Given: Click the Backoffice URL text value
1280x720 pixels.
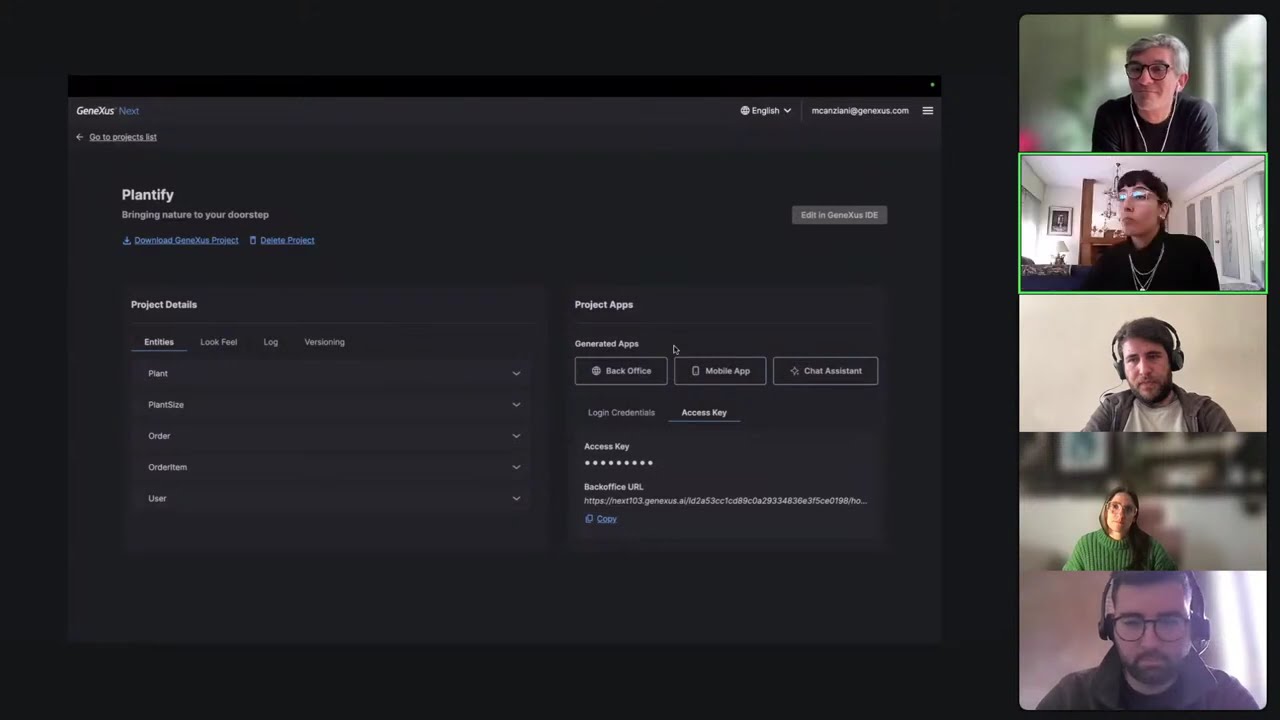Looking at the screenshot, I should point(725,501).
